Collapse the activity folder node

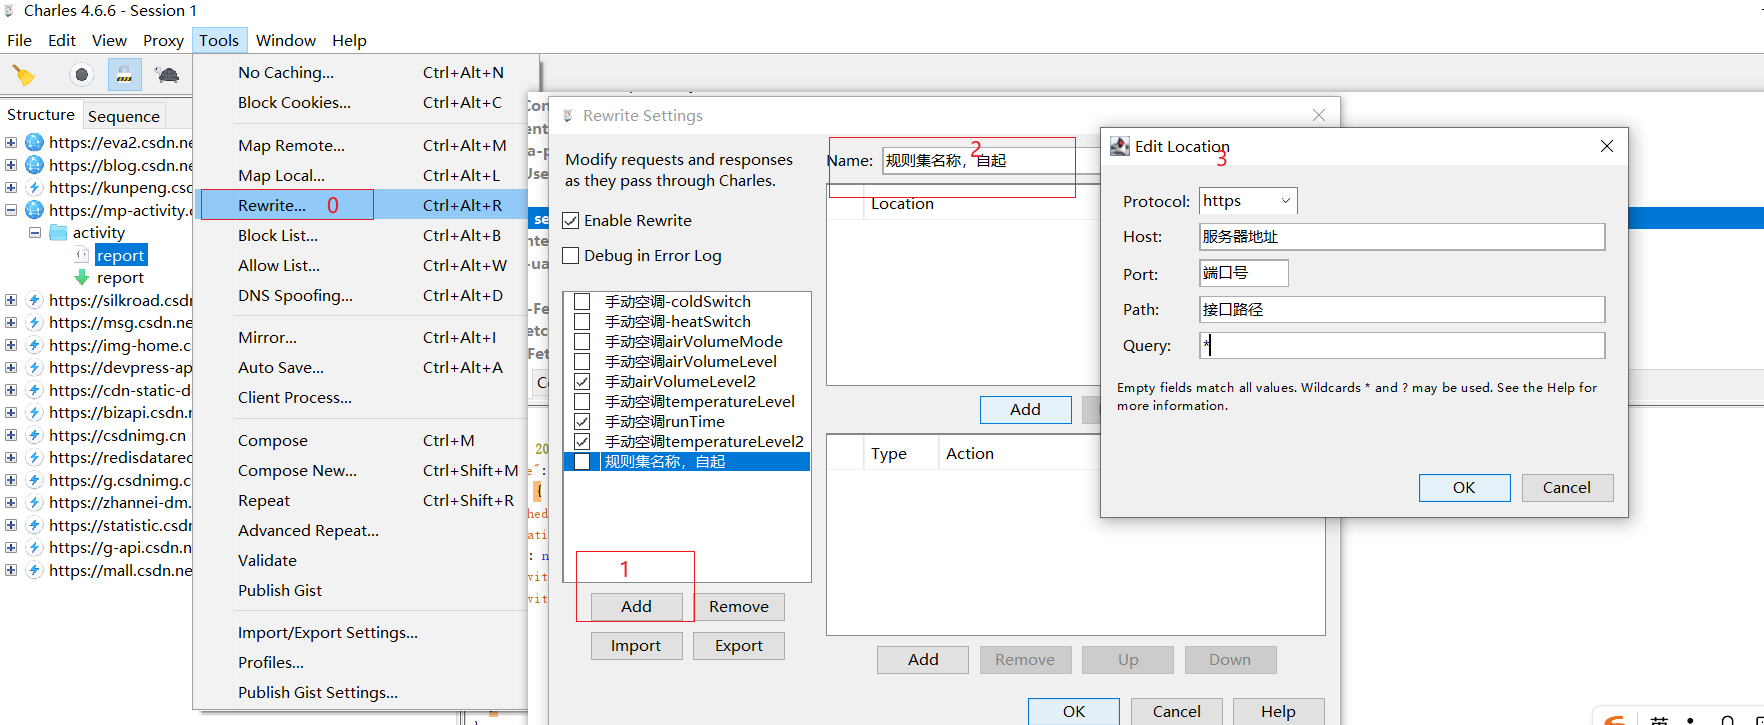point(35,232)
